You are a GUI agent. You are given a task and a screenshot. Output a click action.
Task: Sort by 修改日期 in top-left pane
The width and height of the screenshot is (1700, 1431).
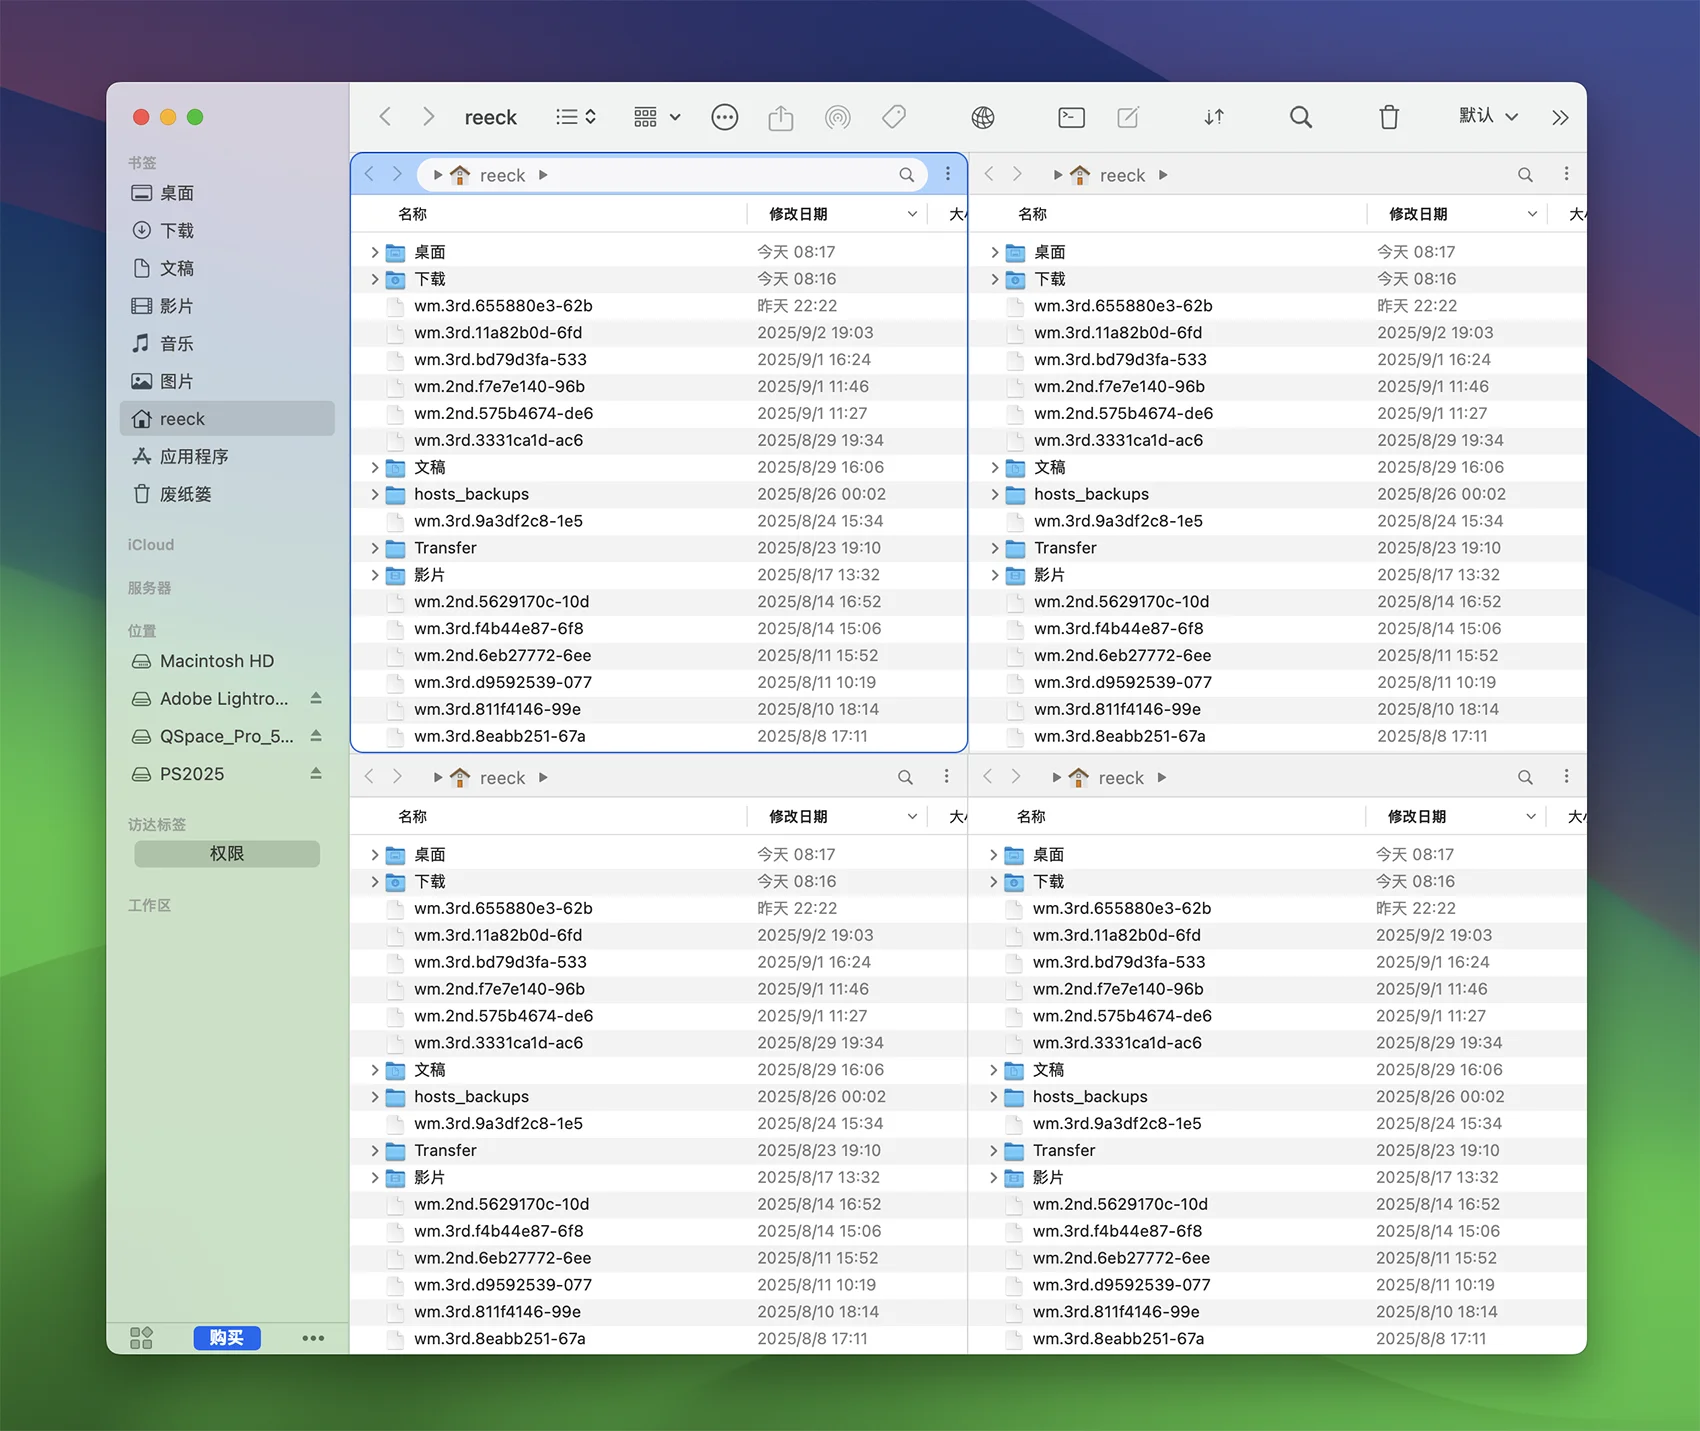coord(837,214)
